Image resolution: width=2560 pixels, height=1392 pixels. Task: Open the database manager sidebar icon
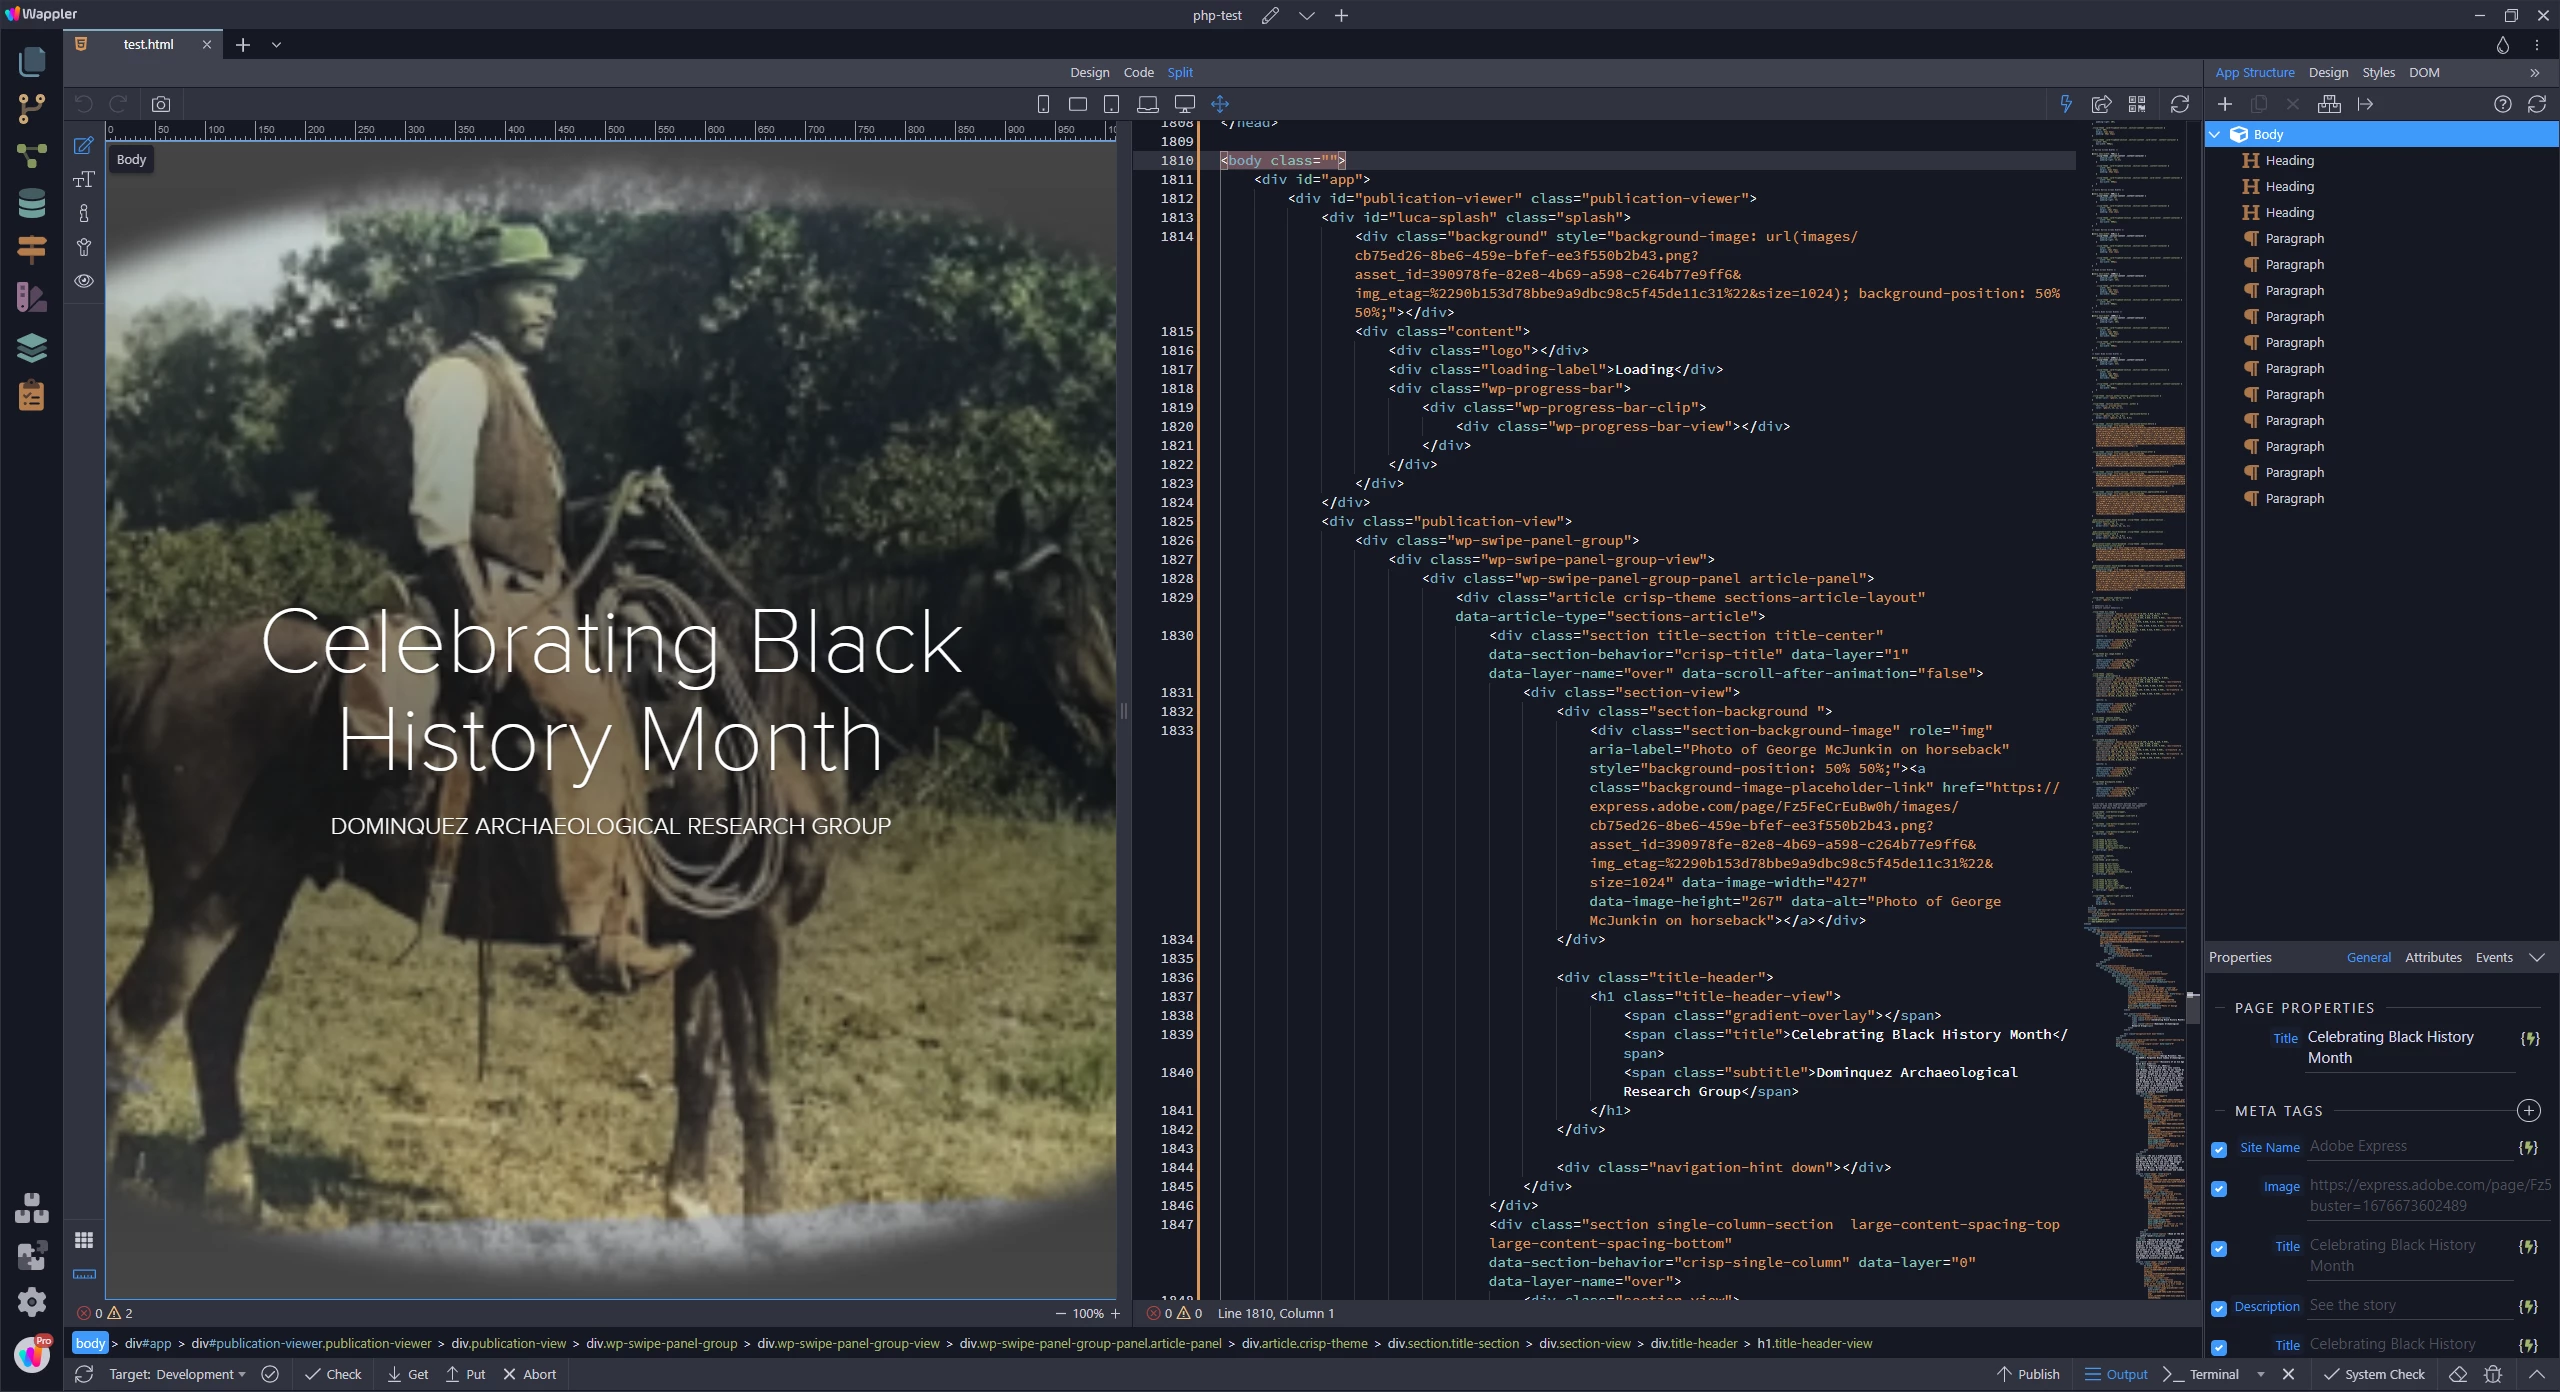coord(31,203)
